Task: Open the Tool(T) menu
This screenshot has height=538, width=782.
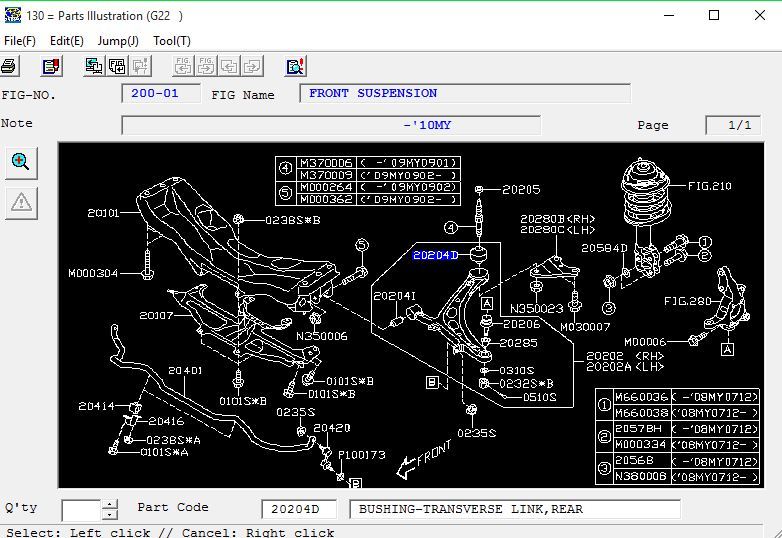Action: pyautogui.click(x=172, y=41)
